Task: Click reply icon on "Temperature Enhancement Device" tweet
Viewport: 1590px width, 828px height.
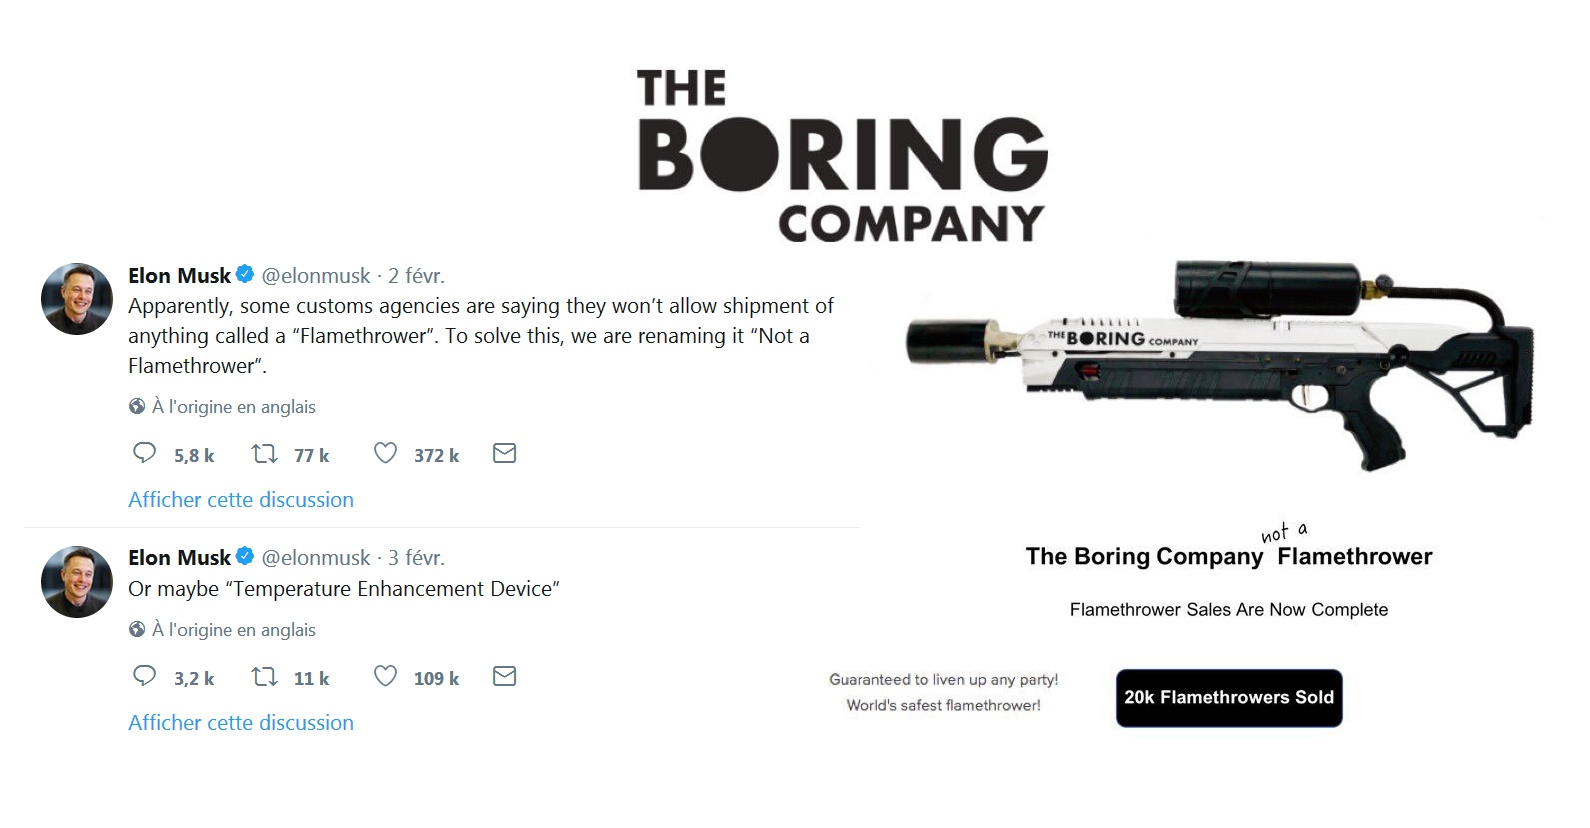Action: (145, 676)
